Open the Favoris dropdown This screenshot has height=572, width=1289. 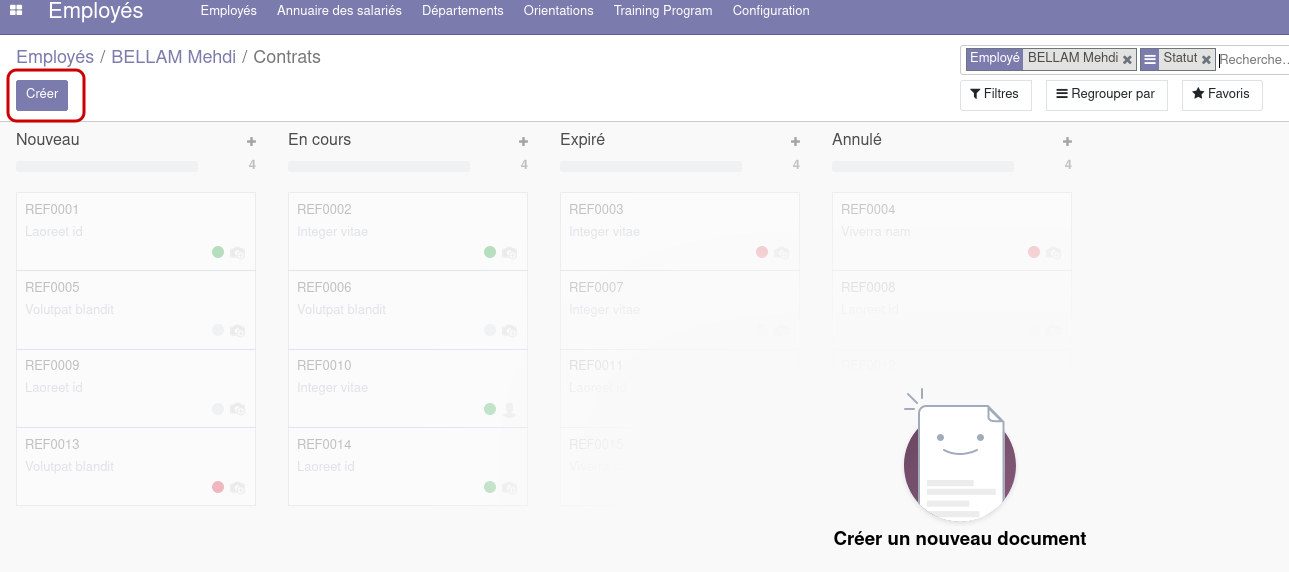click(1222, 95)
